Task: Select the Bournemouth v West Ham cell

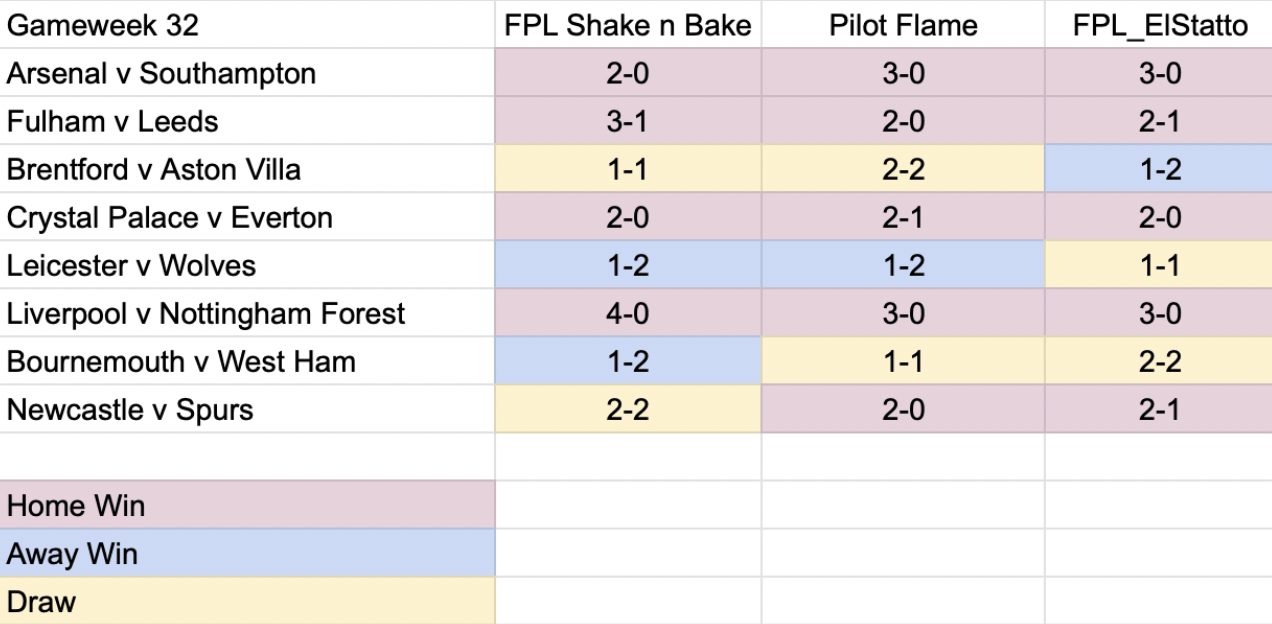Action: coord(247,361)
